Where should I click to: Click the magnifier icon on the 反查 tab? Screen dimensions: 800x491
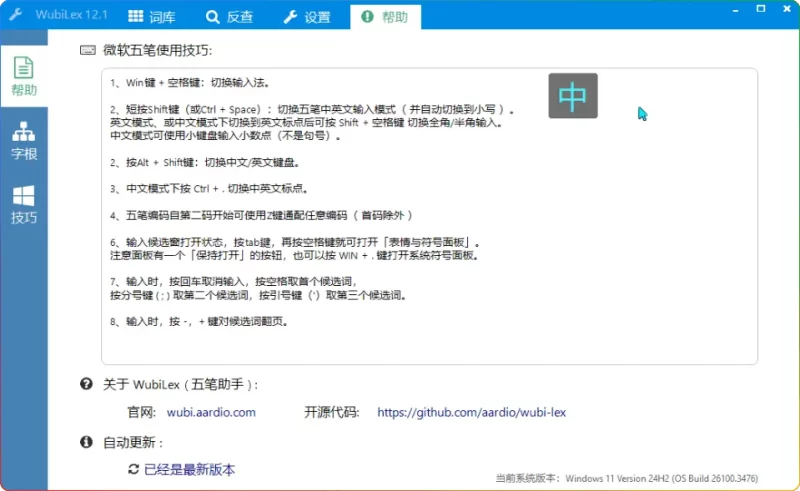pos(212,17)
